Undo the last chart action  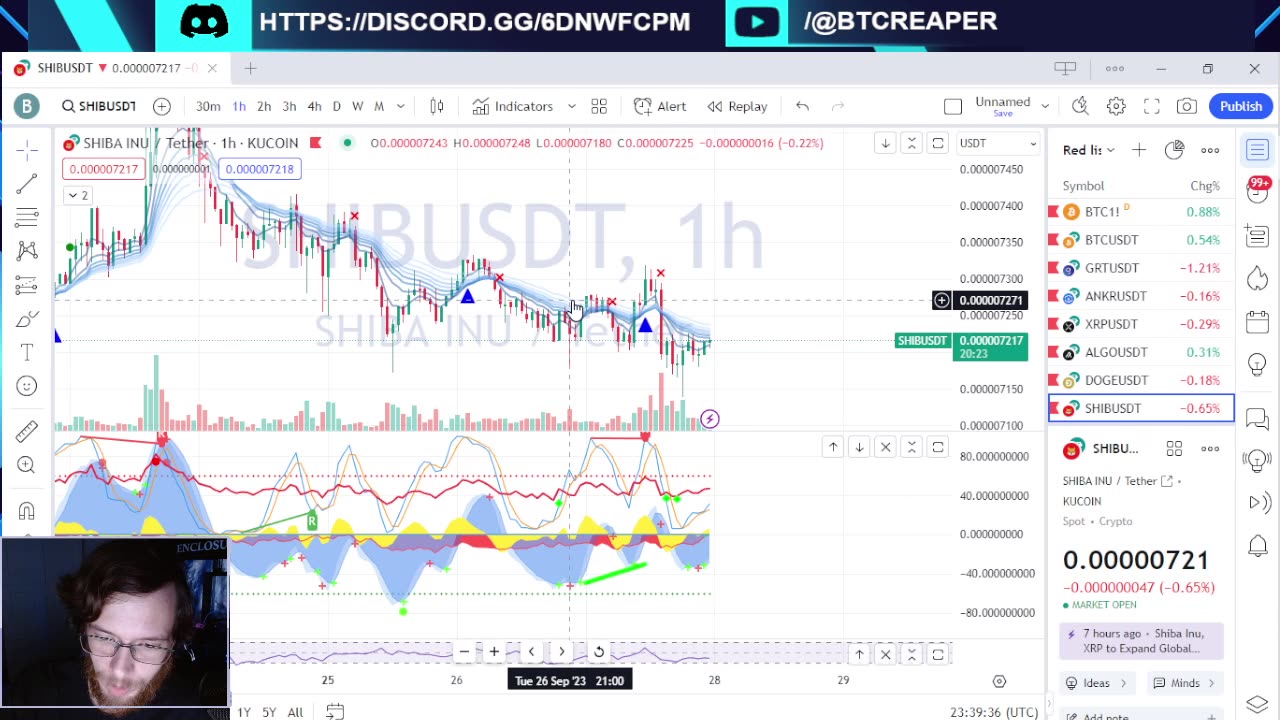(x=802, y=106)
